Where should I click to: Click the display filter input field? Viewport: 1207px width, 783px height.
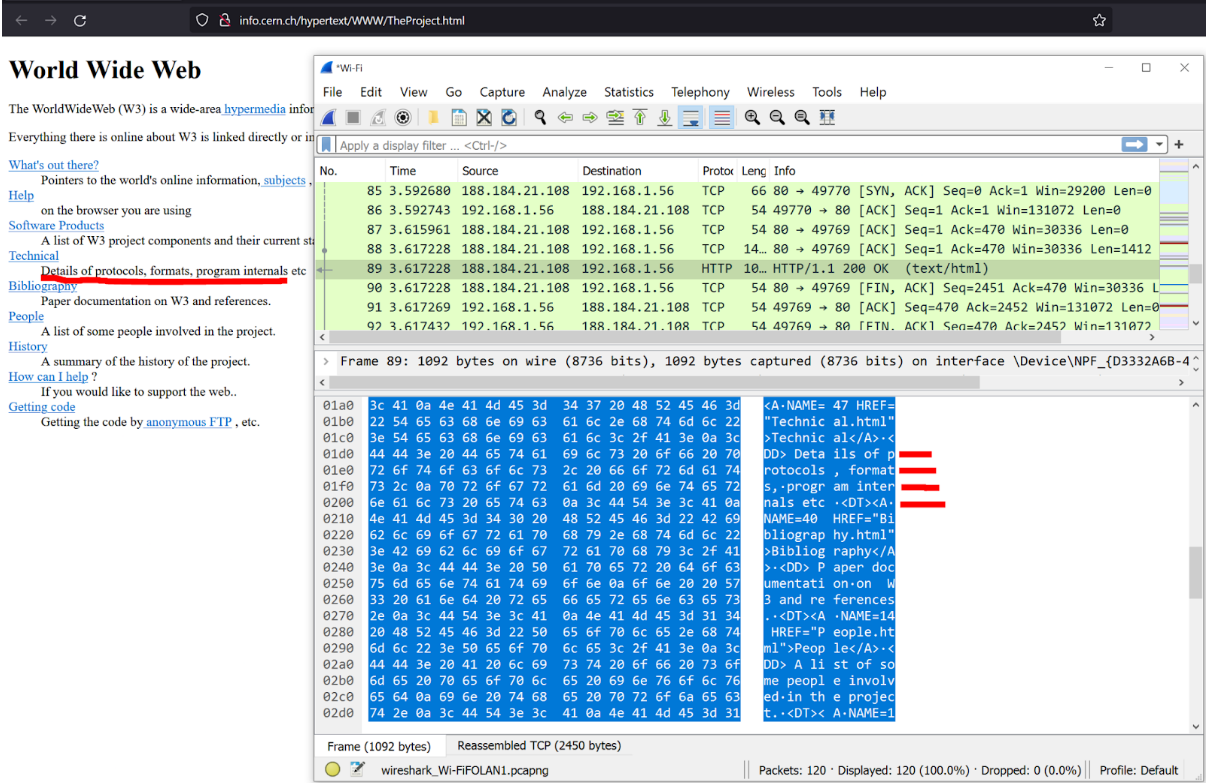pos(728,145)
